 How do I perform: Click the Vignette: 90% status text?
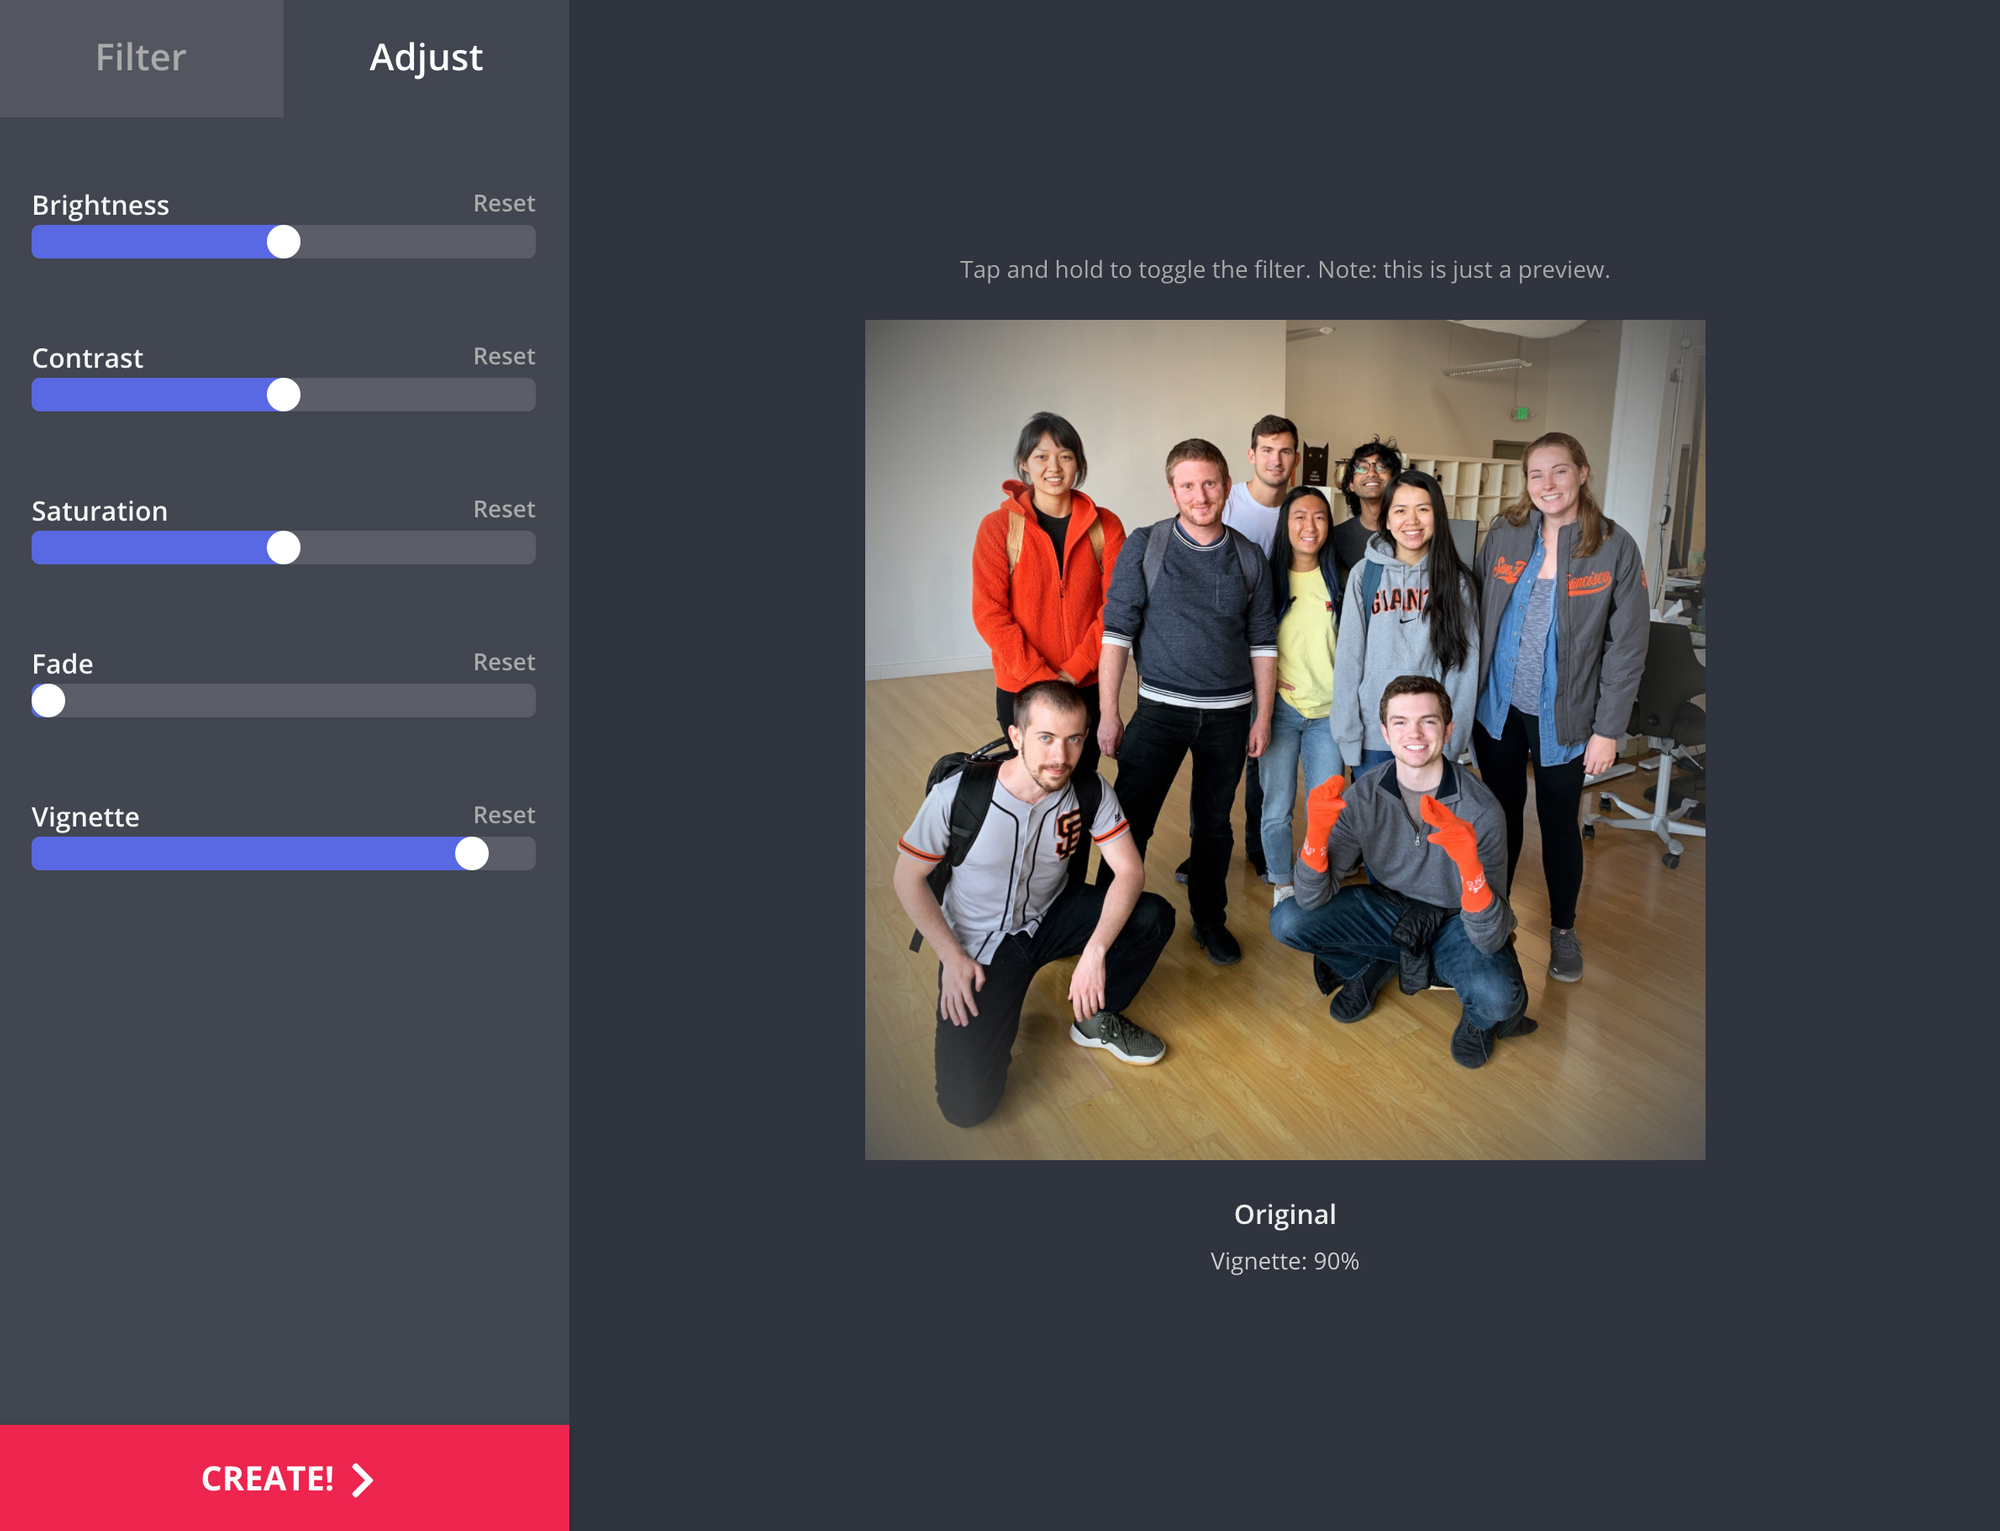point(1284,1261)
